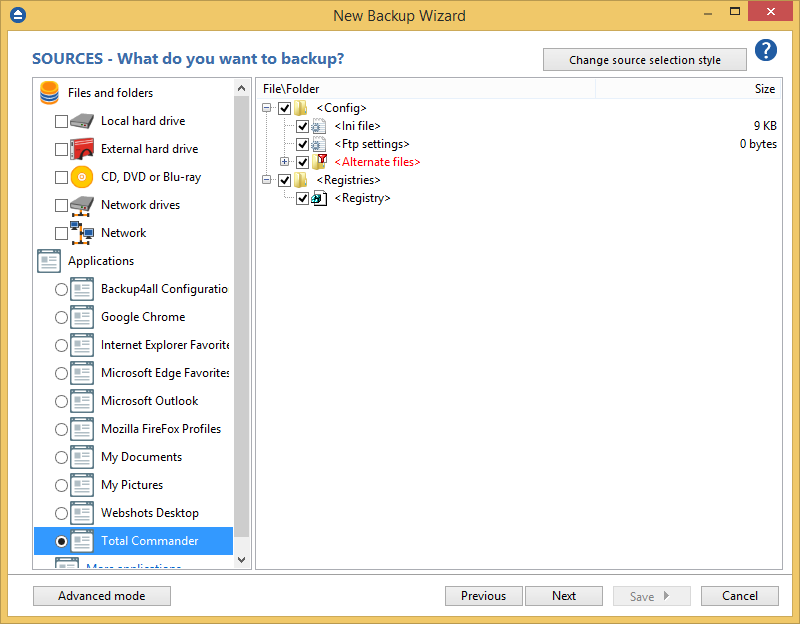Select the Microsoft Outlook radio button

(x=62, y=401)
